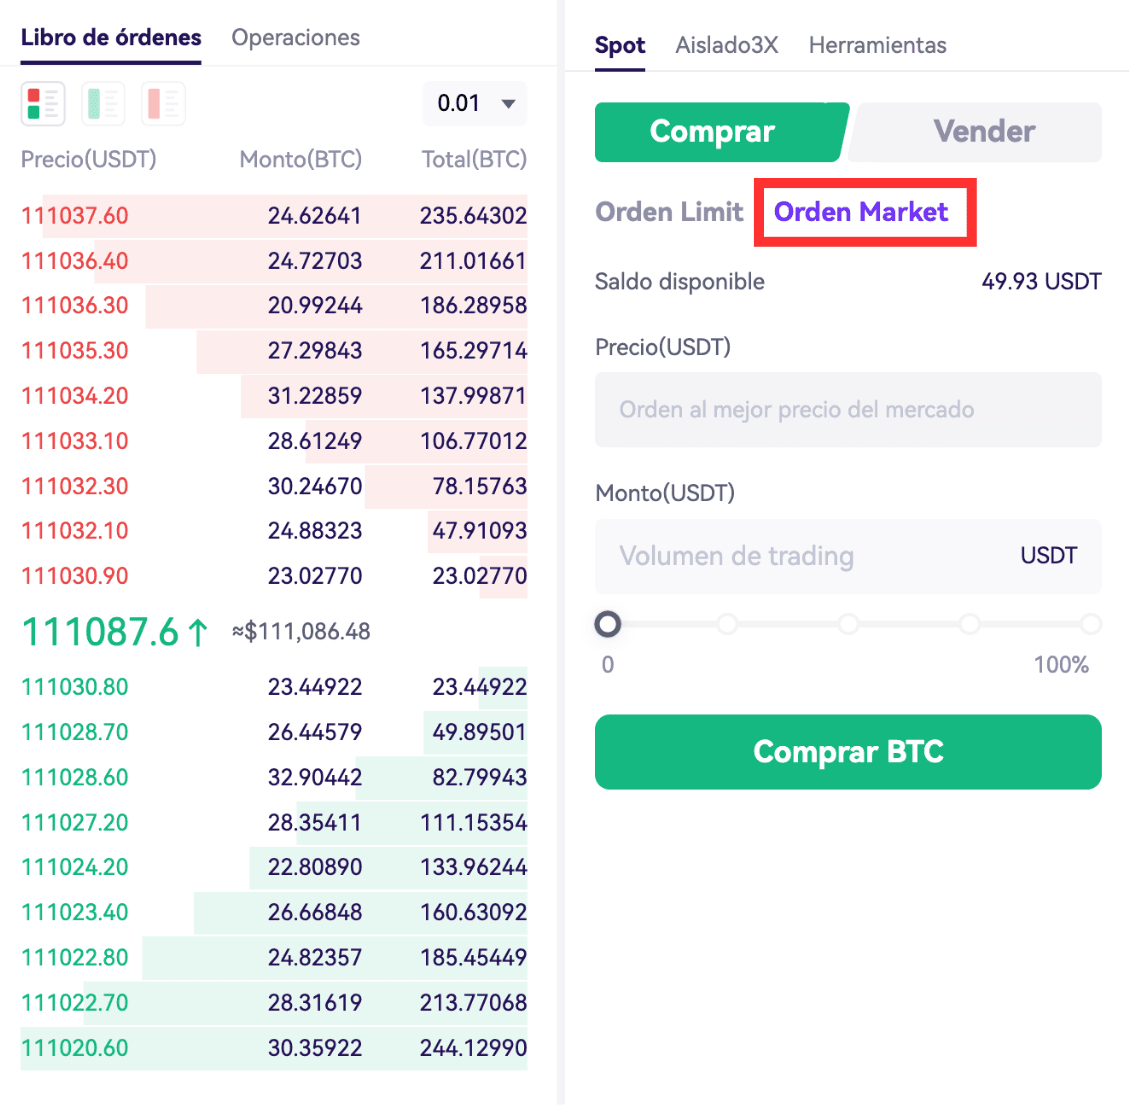Screen dimensions: 1138x1112
Task: Click the bid price 111030.80
Action: [75, 687]
